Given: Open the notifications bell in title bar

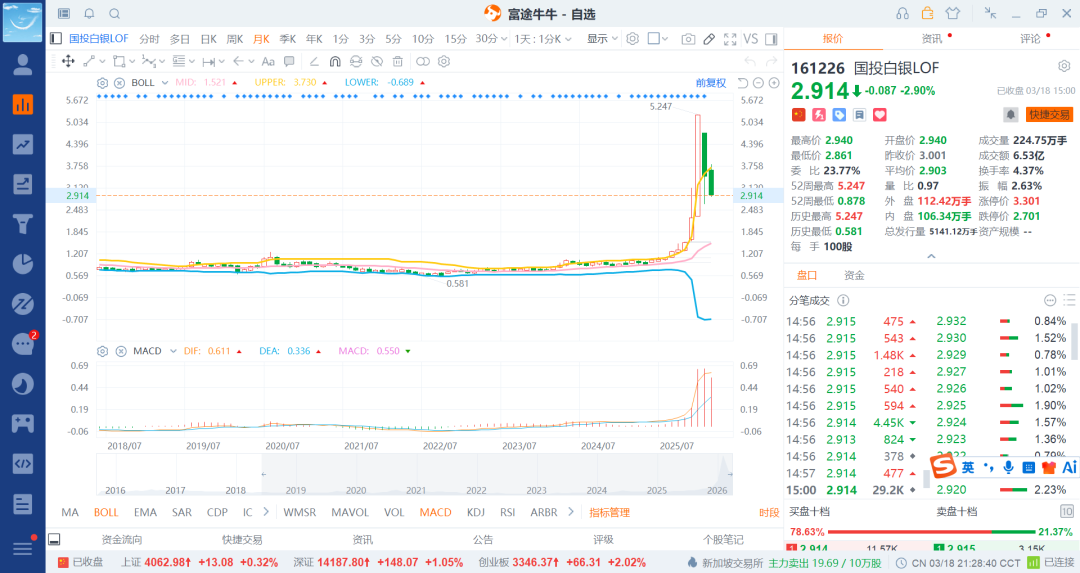Looking at the screenshot, I should (90, 14).
